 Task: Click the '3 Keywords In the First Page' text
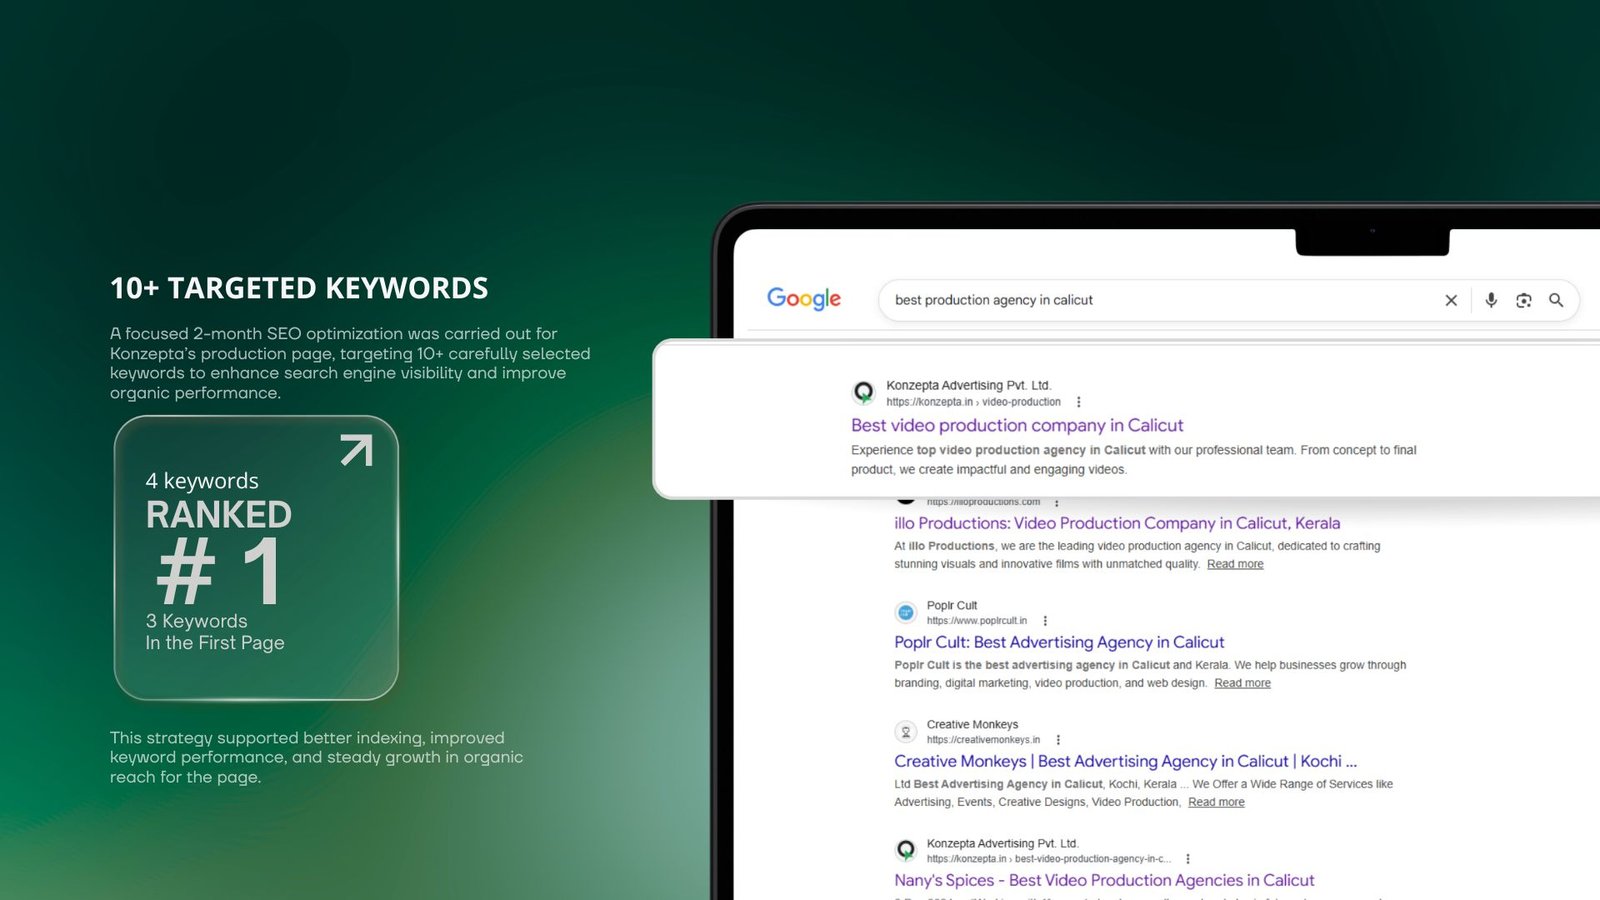[x=215, y=632]
